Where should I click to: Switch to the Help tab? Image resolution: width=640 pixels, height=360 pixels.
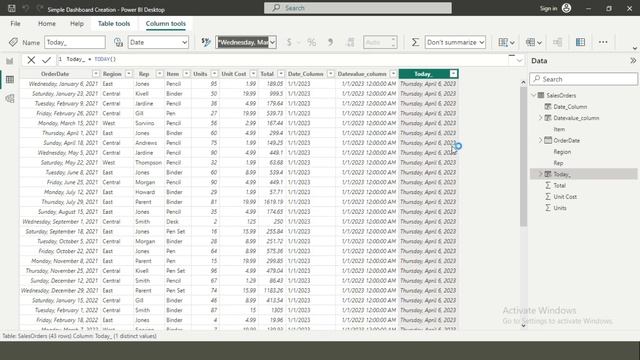[77, 24]
